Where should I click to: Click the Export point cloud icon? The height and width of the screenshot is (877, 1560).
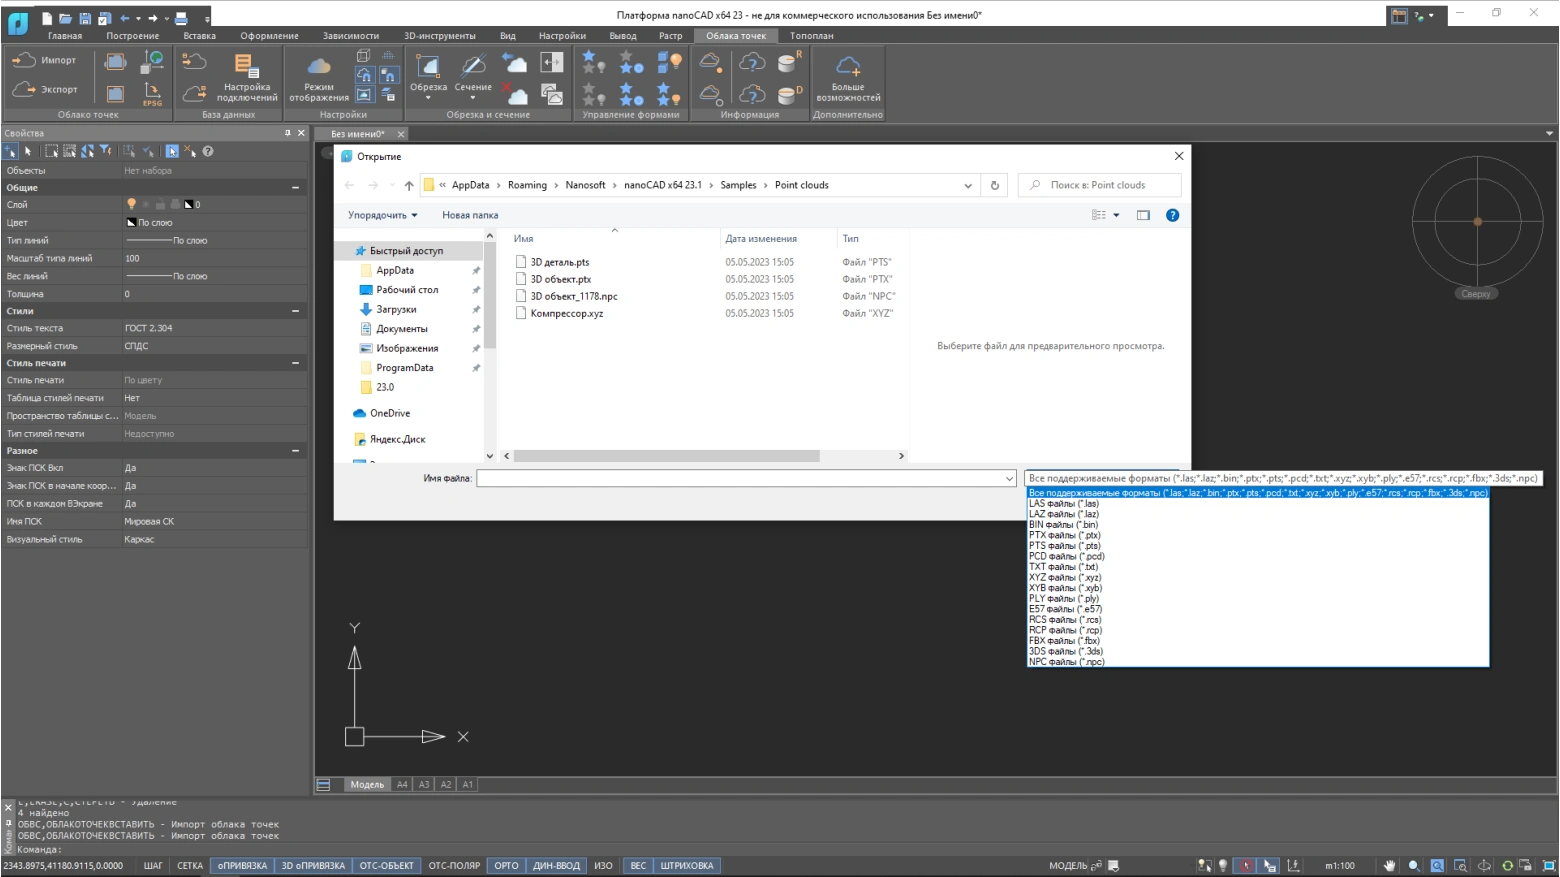[x=24, y=90]
